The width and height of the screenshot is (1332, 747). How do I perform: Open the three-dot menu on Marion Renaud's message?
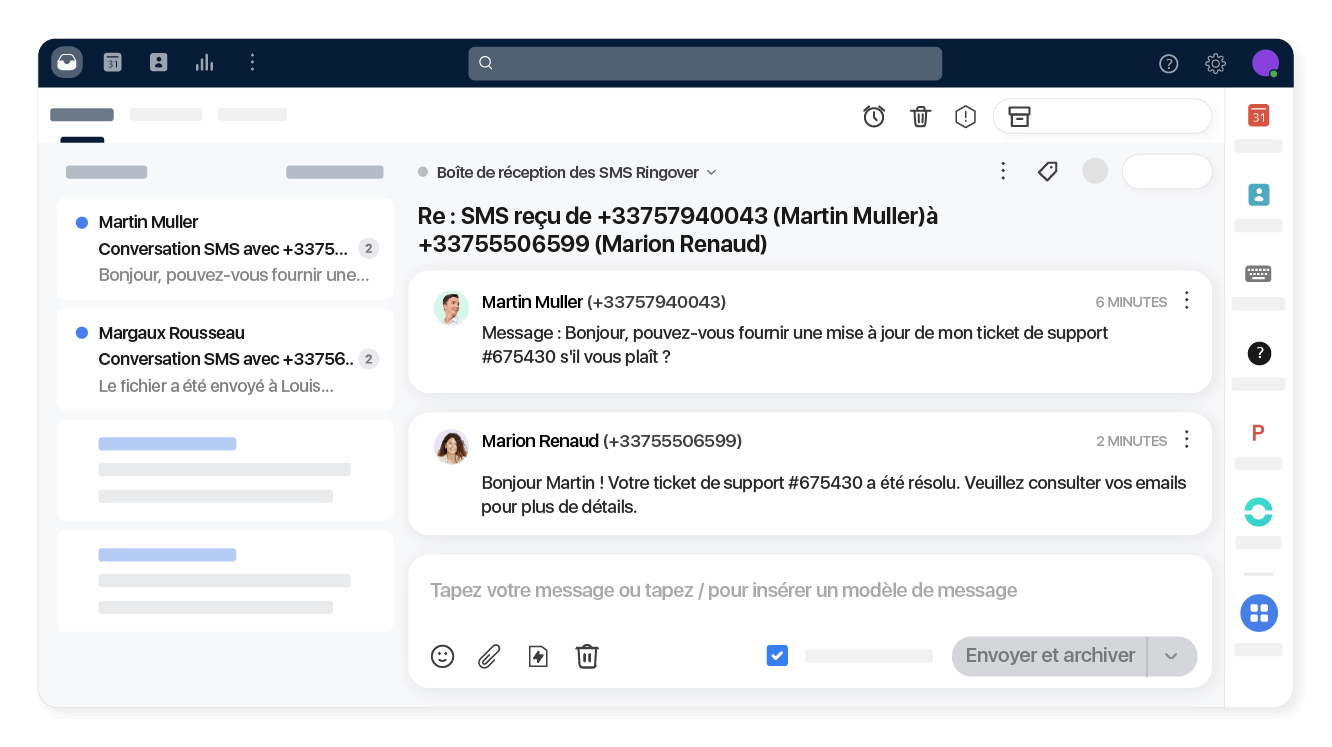tap(1186, 439)
